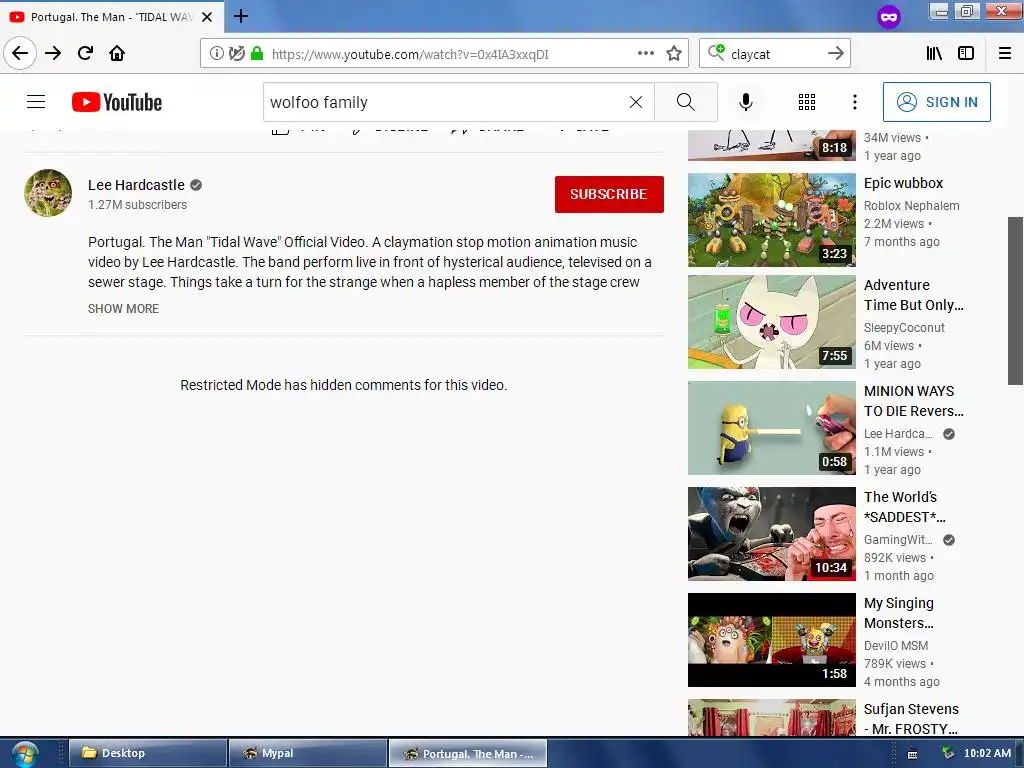Open My Singing Monsters thumbnail

point(771,640)
